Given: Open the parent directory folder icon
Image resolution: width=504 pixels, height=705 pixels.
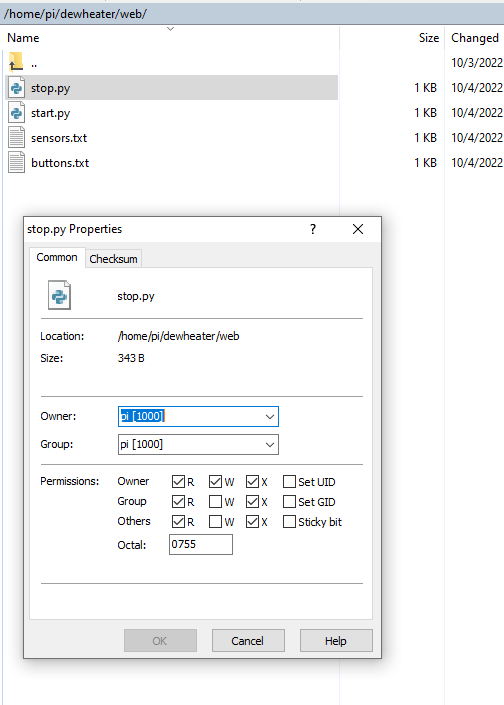Looking at the screenshot, I should pos(16,62).
